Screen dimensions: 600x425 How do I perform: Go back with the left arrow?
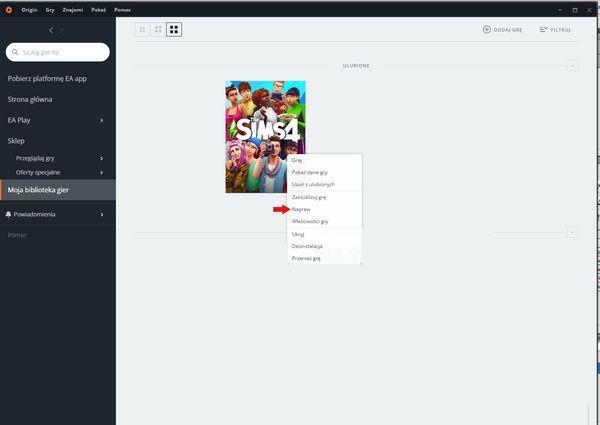51,30
